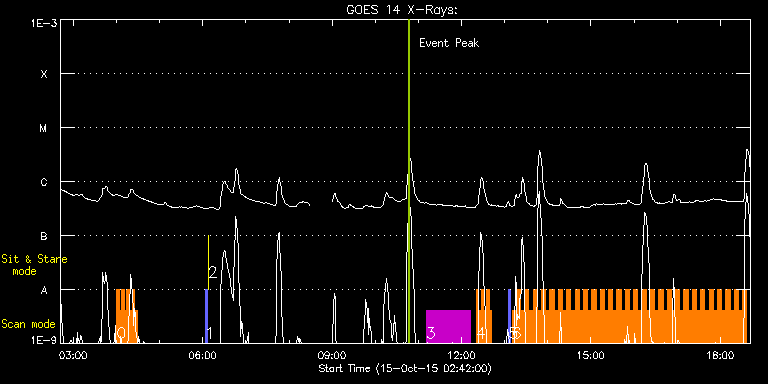Click the 1E-3 top axis value
Screen dimensions: 768x384
coord(44,23)
